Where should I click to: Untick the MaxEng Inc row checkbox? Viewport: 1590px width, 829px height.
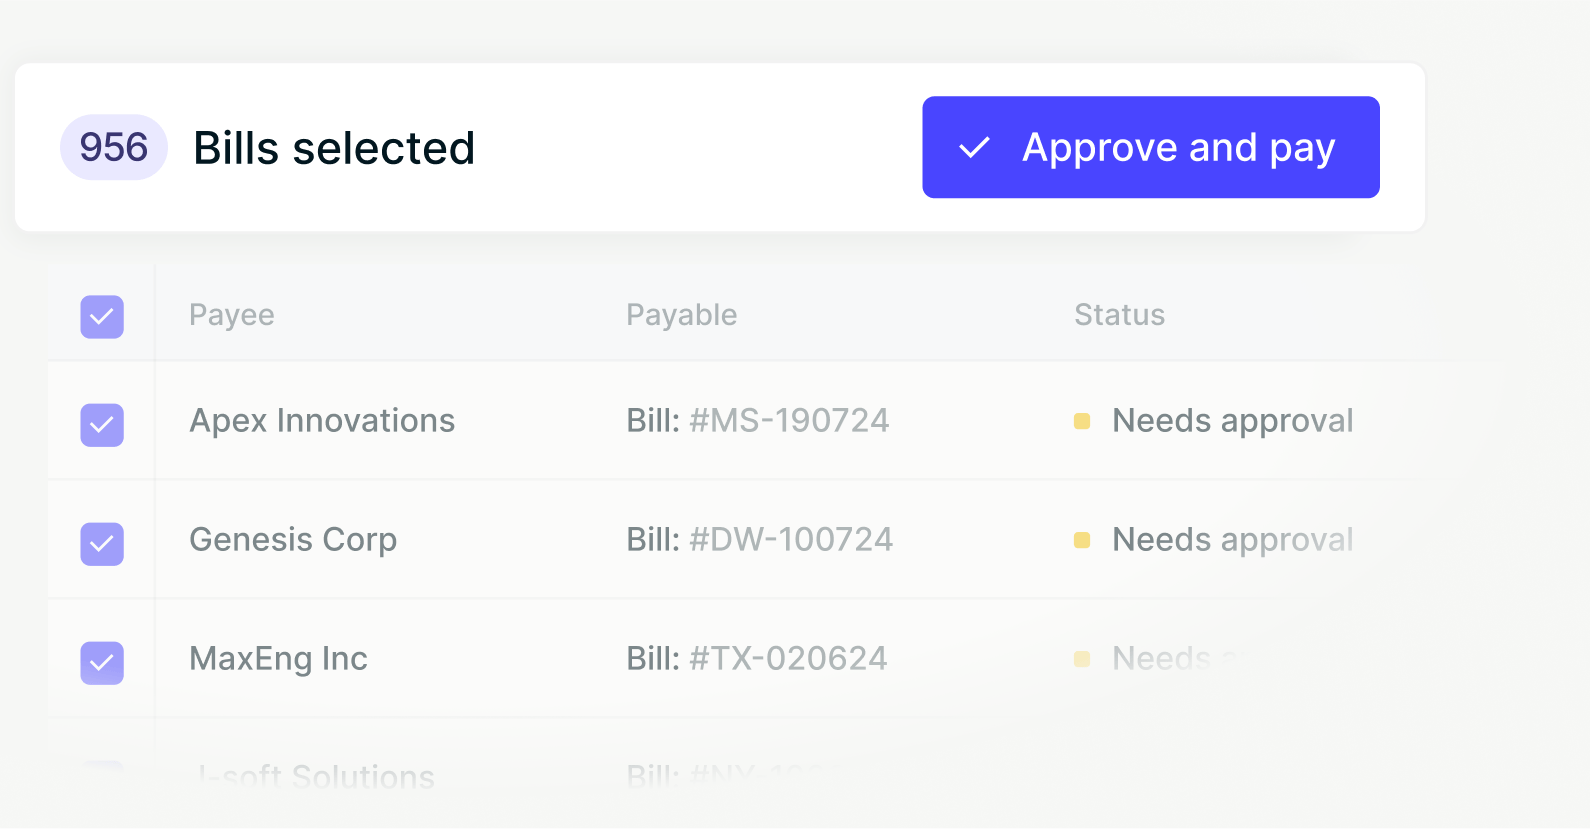(x=102, y=663)
